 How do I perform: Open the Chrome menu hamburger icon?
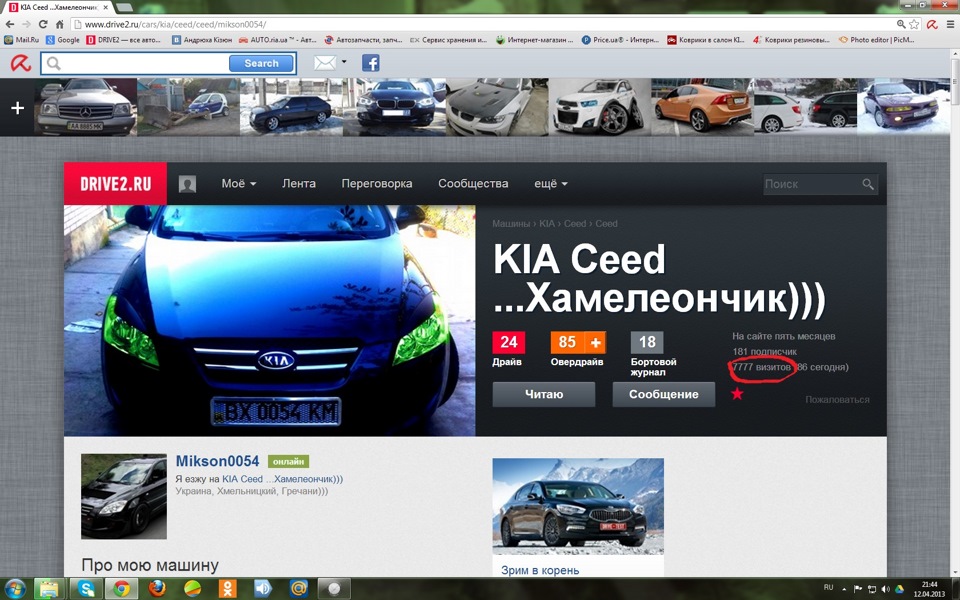951,24
